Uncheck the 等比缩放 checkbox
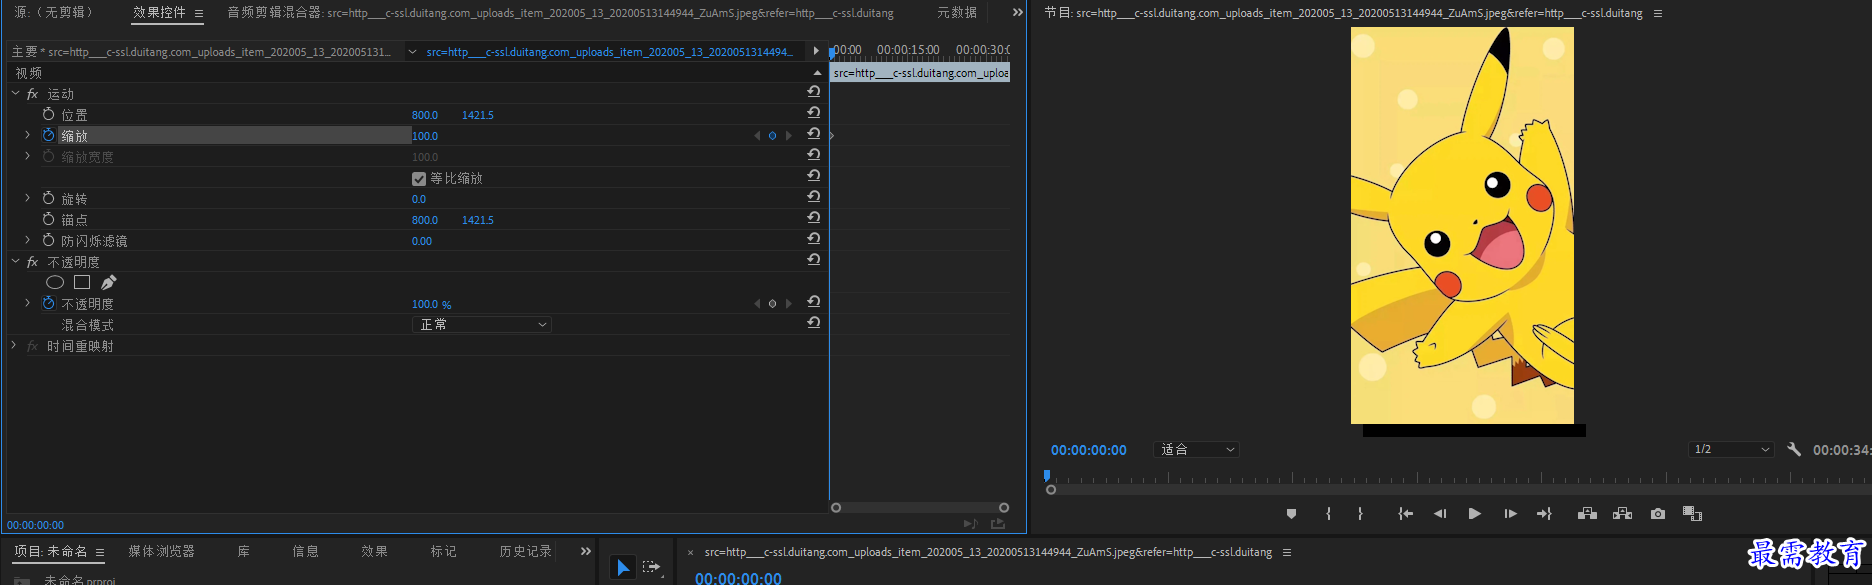Image resolution: width=1872 pixels, height=585 pixels. click(x=419, y=178)
